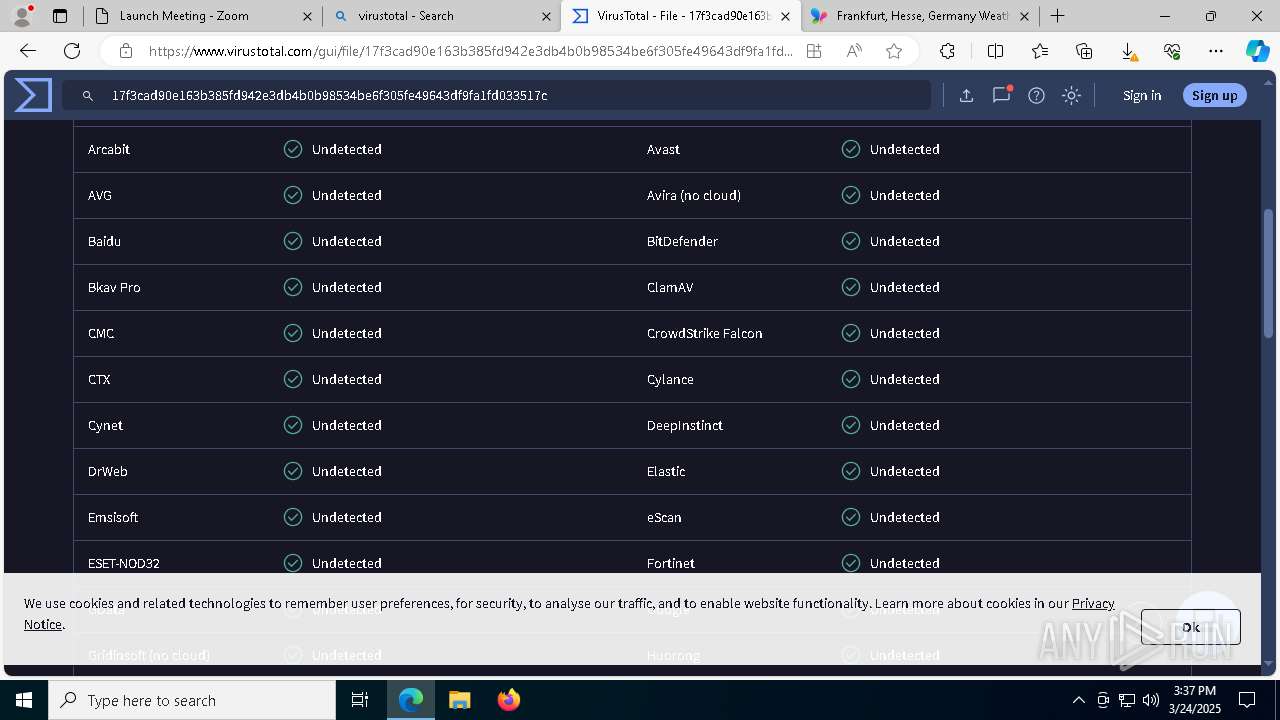The image size is (1280, 720).
Task: Select the VirusTotal - File tab
Action: (x=680, y=16)
